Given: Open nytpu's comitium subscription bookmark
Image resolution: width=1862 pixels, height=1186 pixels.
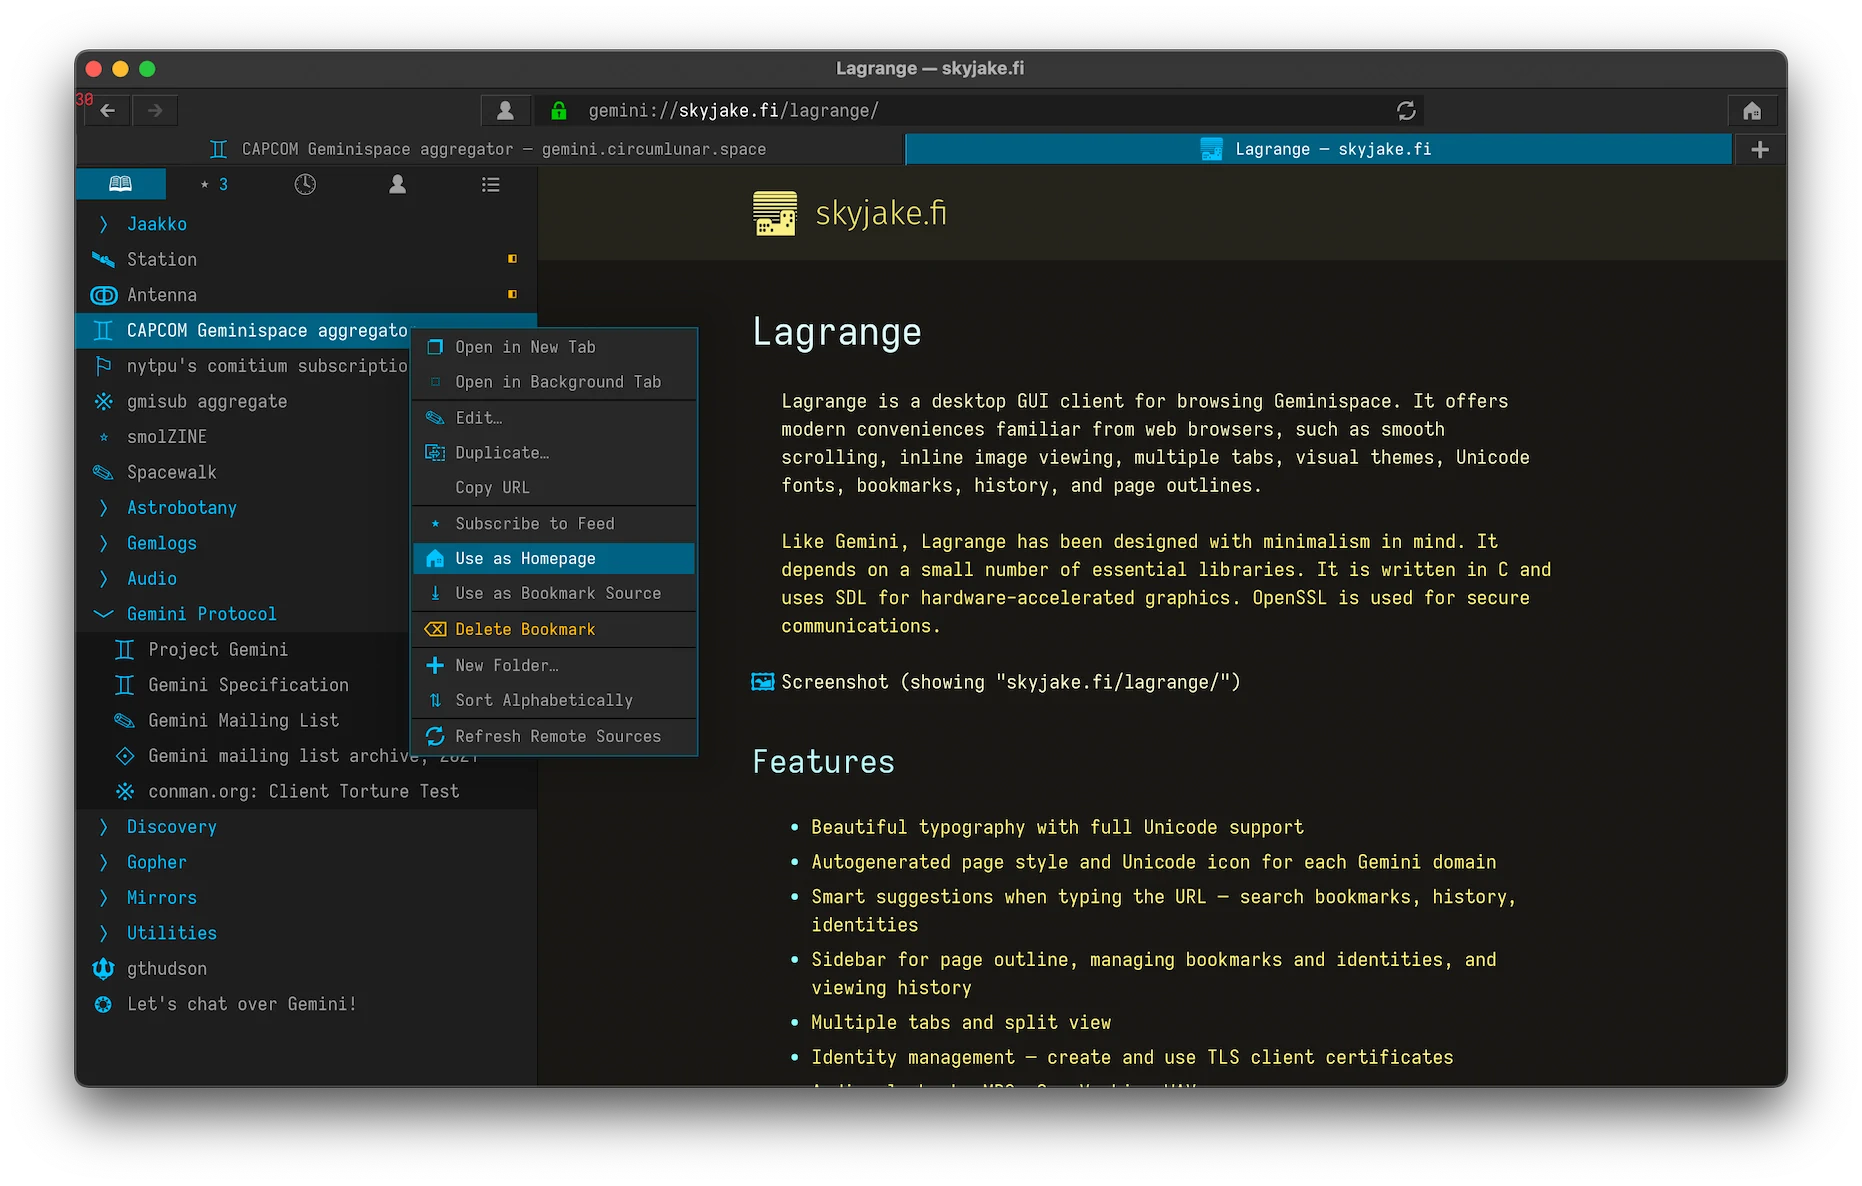Looking at the screenshot, I should coord(242,366).
